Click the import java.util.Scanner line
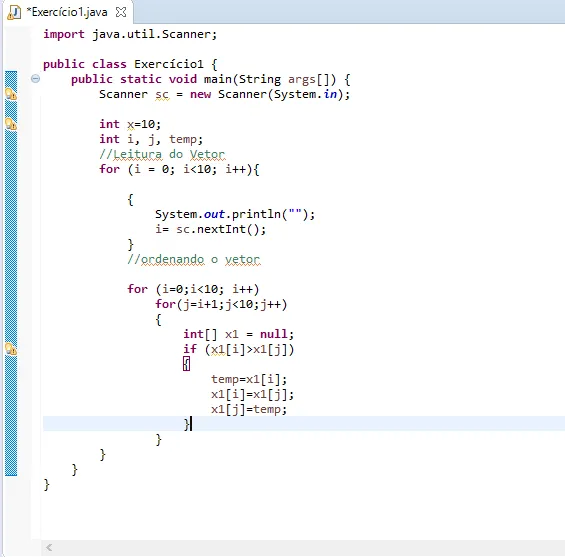The height and width of the screenshot is (557, 565). point(130,34)
